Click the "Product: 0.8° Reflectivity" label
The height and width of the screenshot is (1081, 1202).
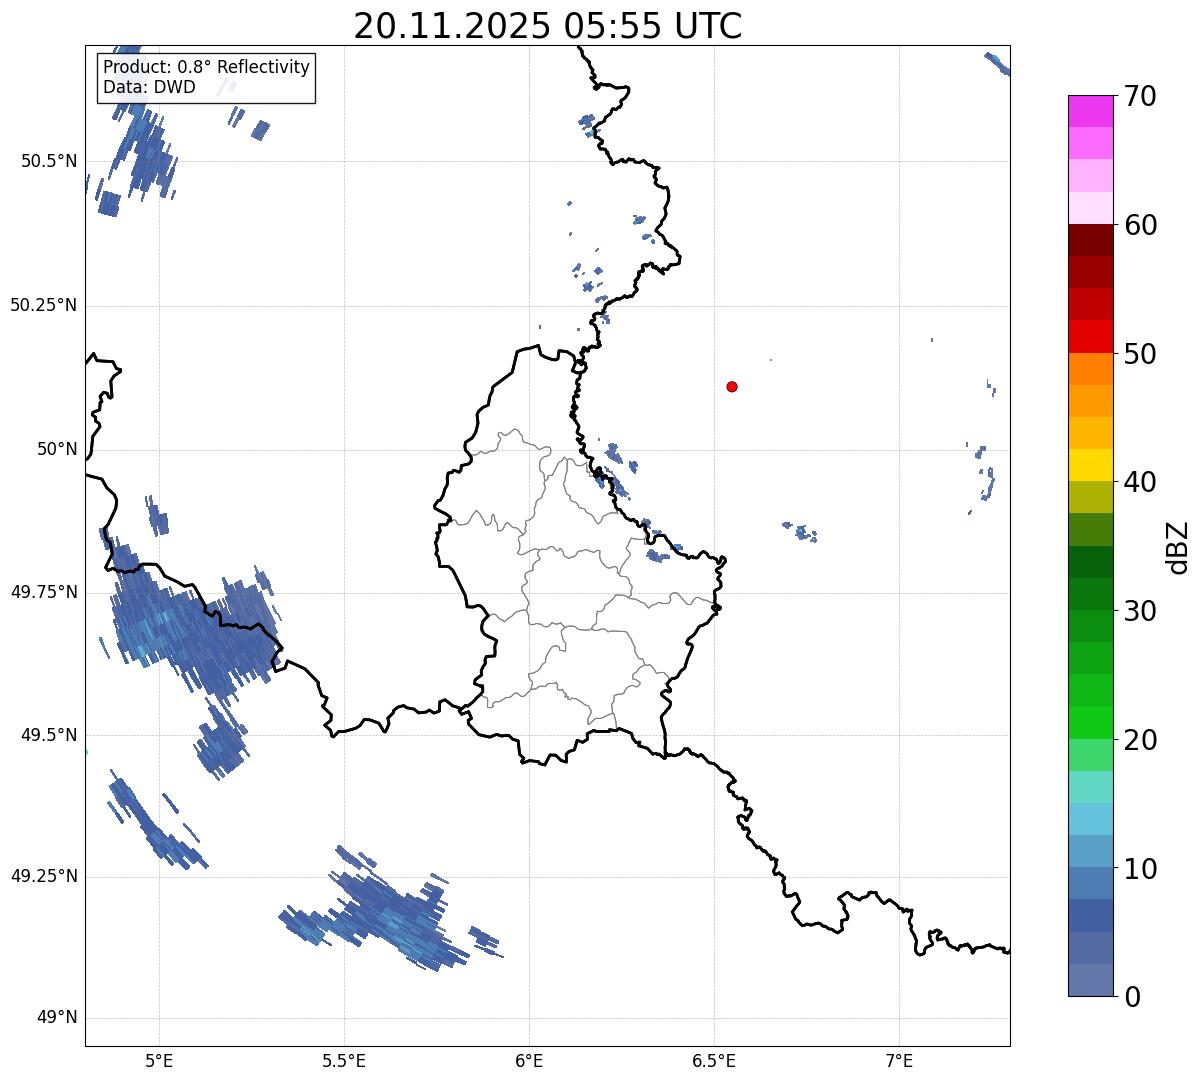[x=206, y=67]
